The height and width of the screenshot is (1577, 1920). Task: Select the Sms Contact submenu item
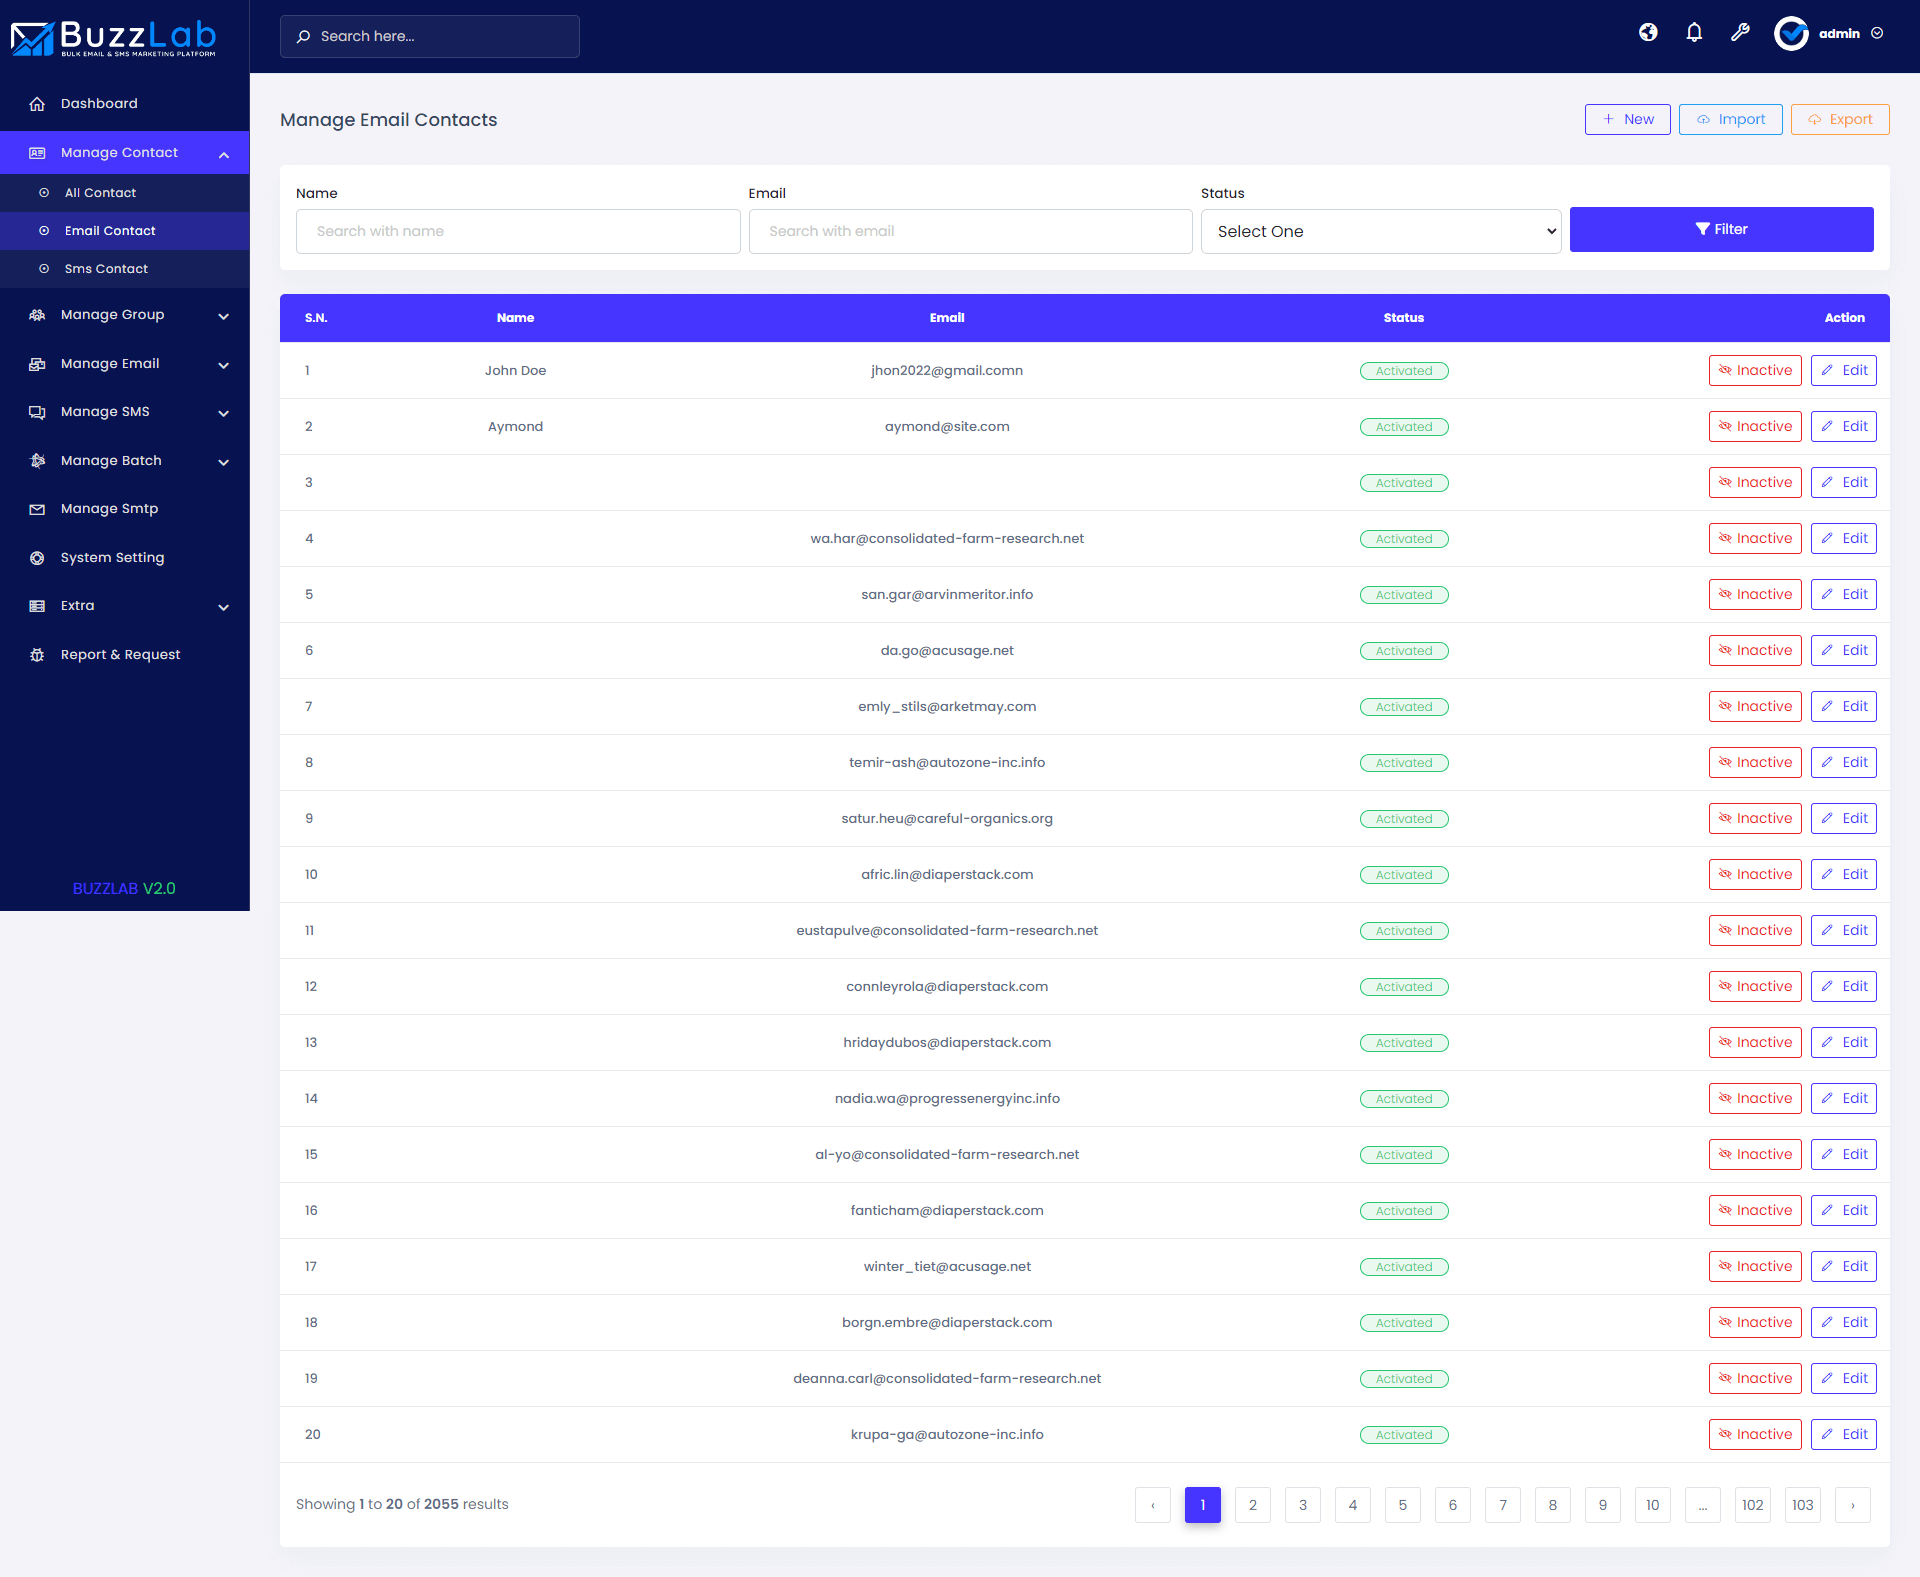tap(106, 269)
